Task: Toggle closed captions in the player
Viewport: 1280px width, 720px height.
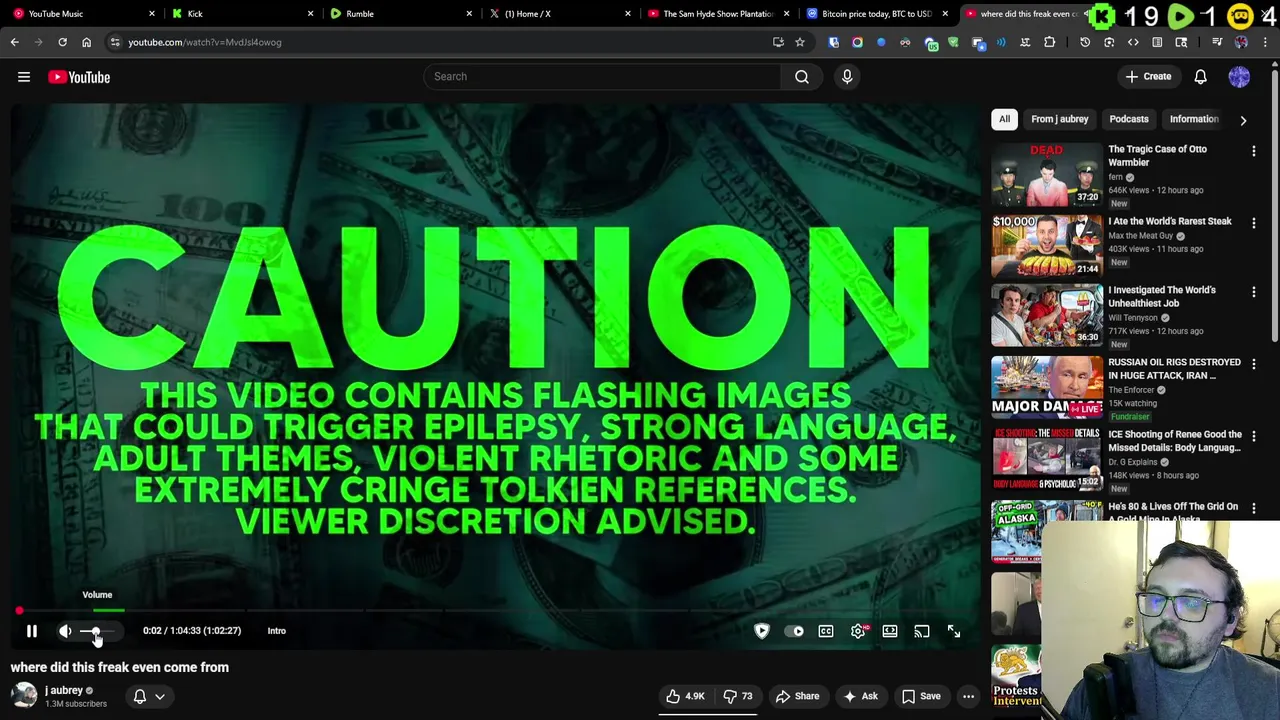Action: [826, 631]
